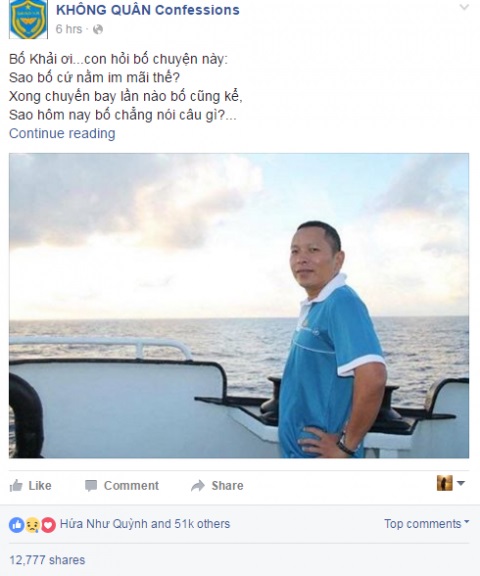Click the blue Like reaction icon

(x=17, y=525)
